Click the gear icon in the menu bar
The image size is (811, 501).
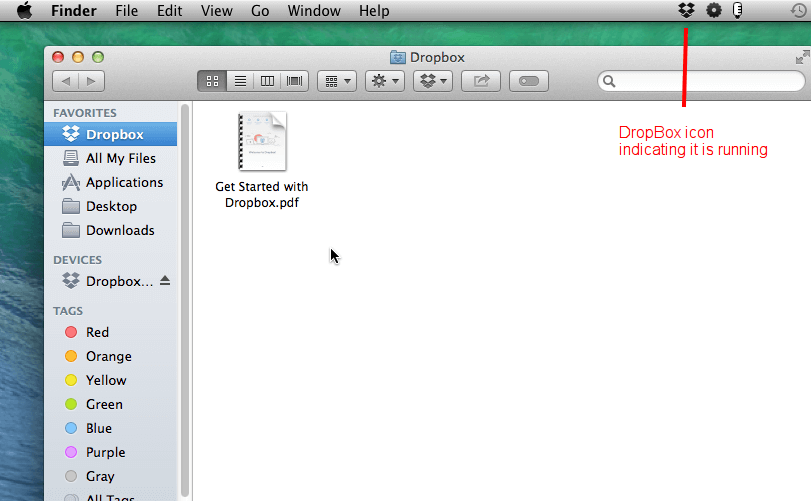pyautogui.click(x=714, y=10)
